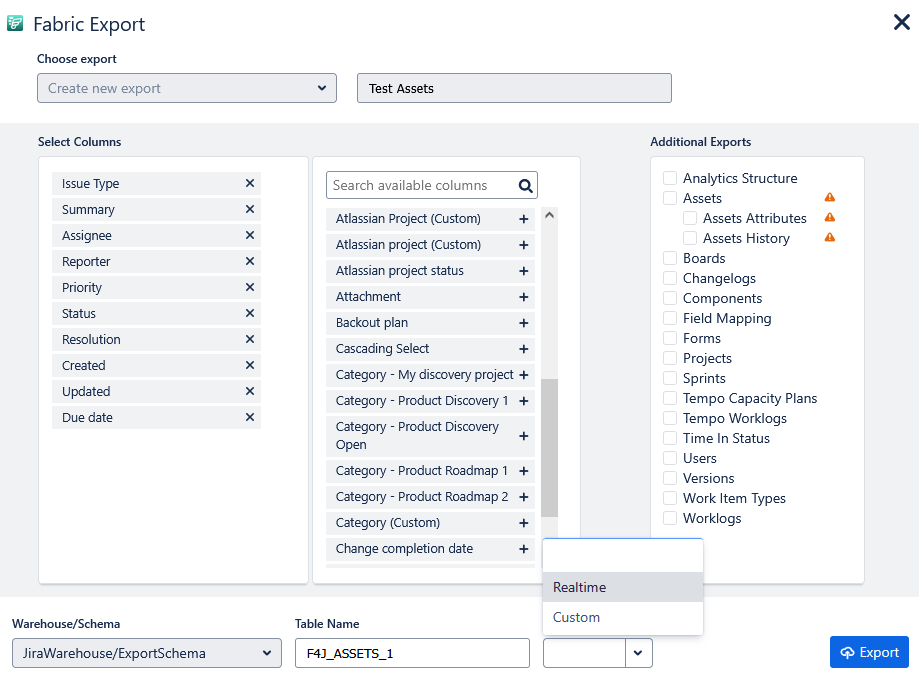
Task: Choose the Custom schedule option
Action: pos(622,617)
